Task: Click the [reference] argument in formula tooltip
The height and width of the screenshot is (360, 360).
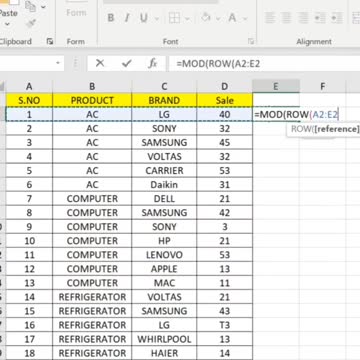Action: point(336,129)
